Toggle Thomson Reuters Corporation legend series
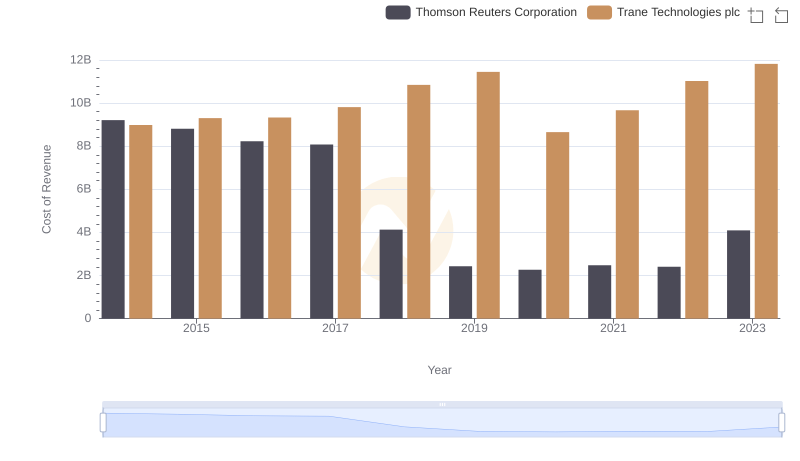 click(481, 12)
